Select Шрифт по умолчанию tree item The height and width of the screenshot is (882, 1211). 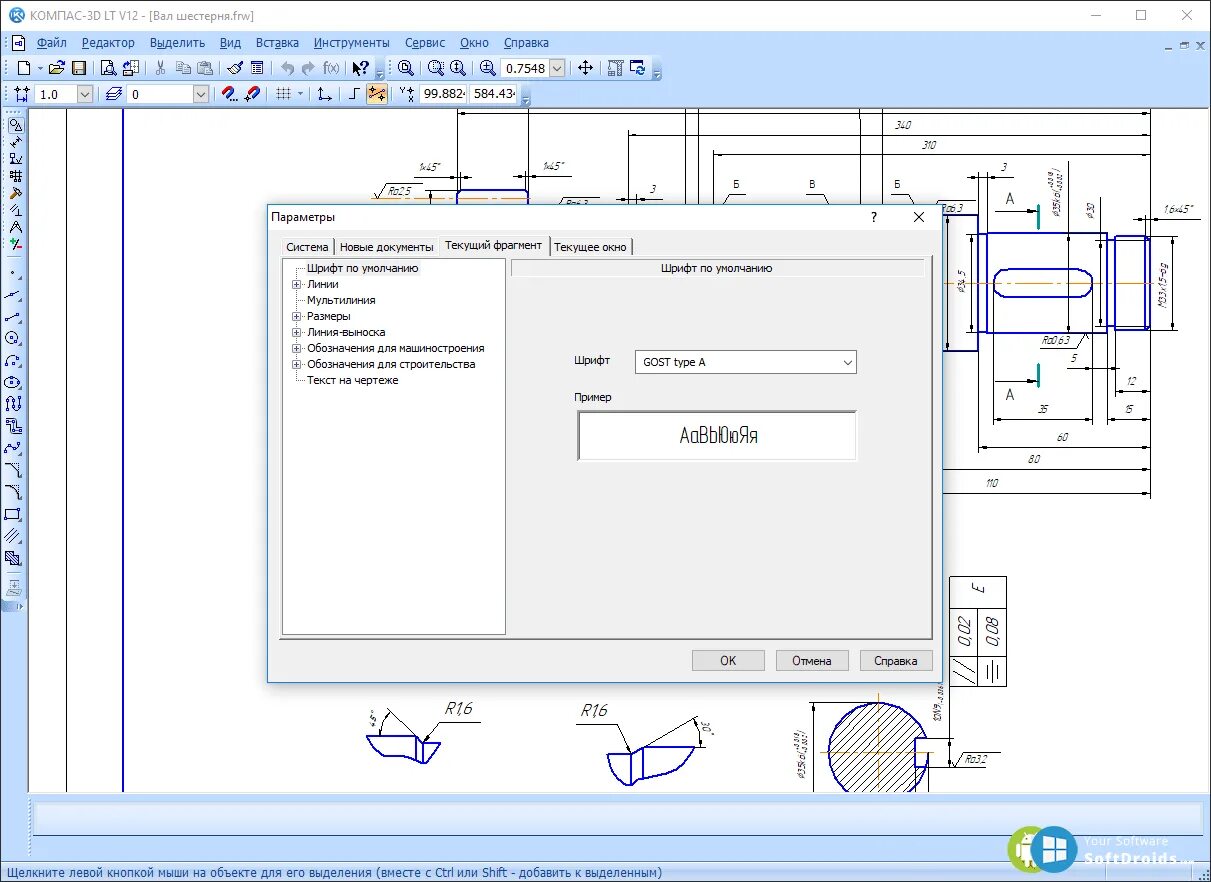[x=362, y=268]
